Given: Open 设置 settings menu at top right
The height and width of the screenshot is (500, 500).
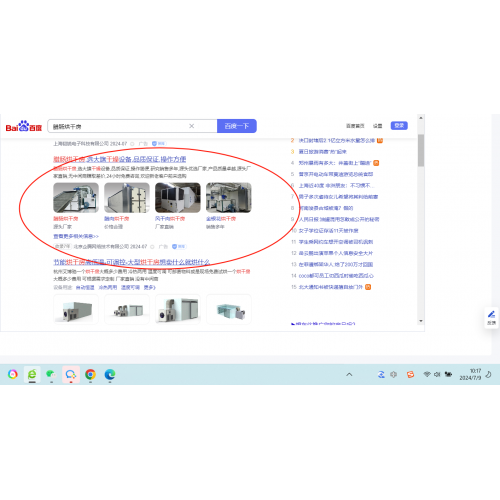Looking at the screenshot, I should point(378,126).
